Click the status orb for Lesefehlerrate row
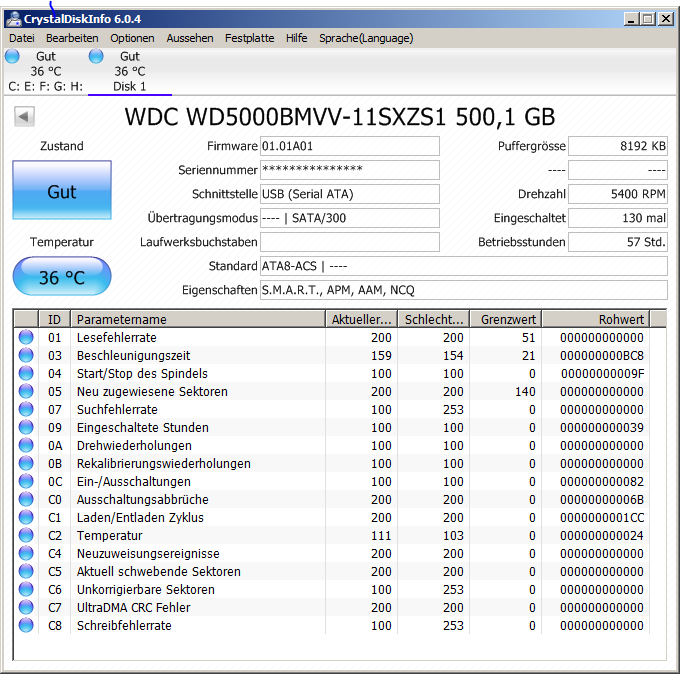 point(26,337)
